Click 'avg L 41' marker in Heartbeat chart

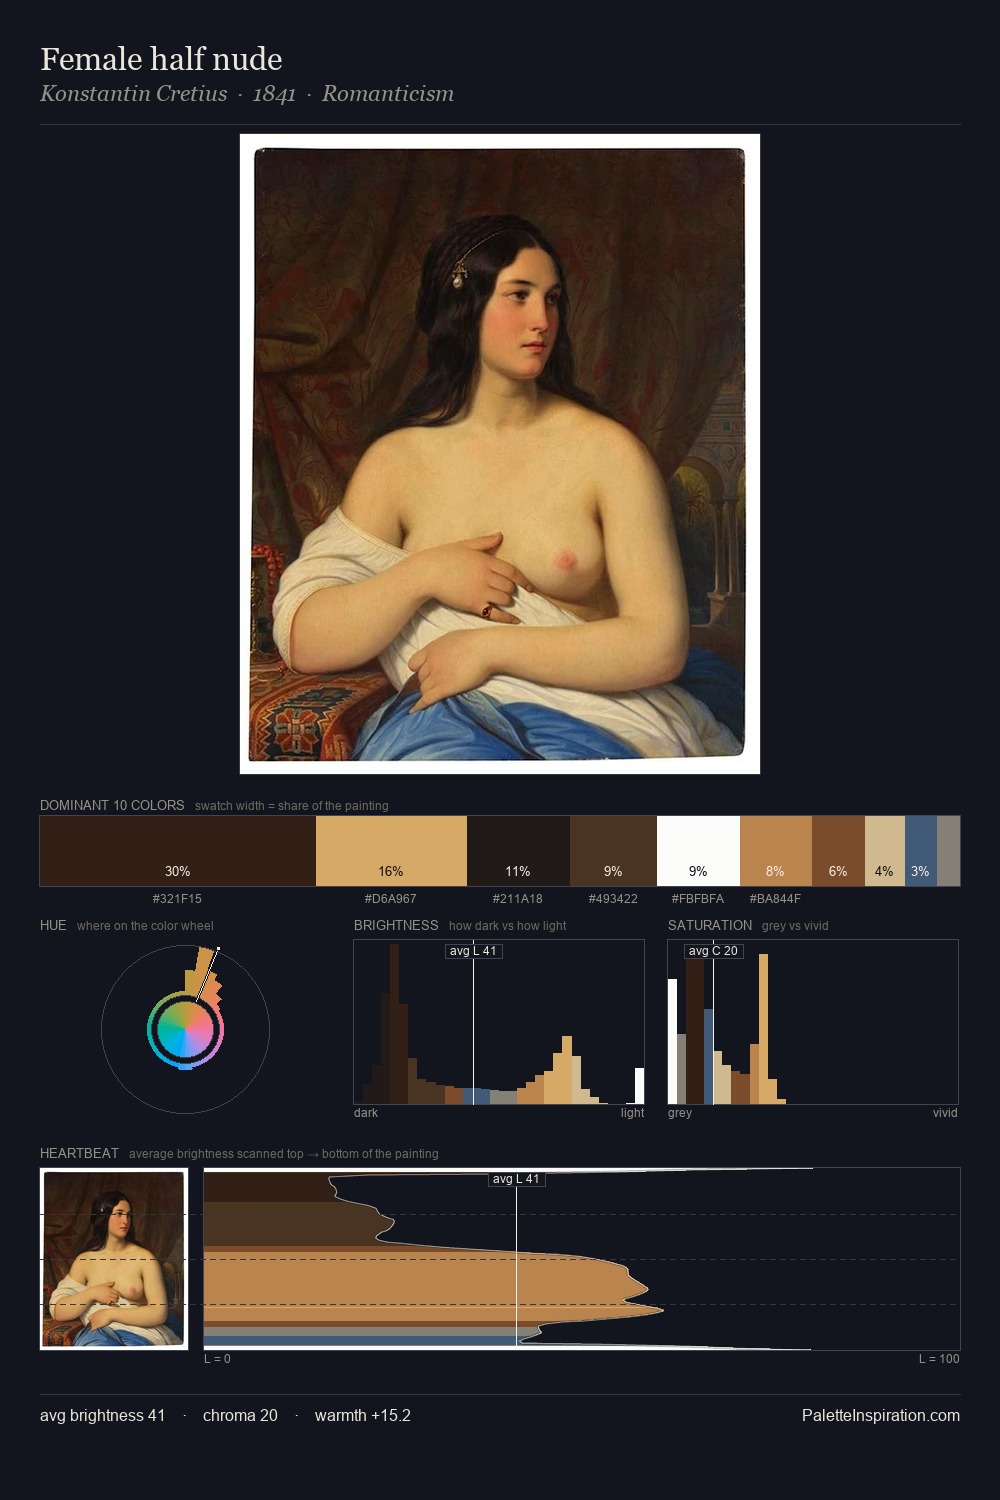pos(516,1179)
